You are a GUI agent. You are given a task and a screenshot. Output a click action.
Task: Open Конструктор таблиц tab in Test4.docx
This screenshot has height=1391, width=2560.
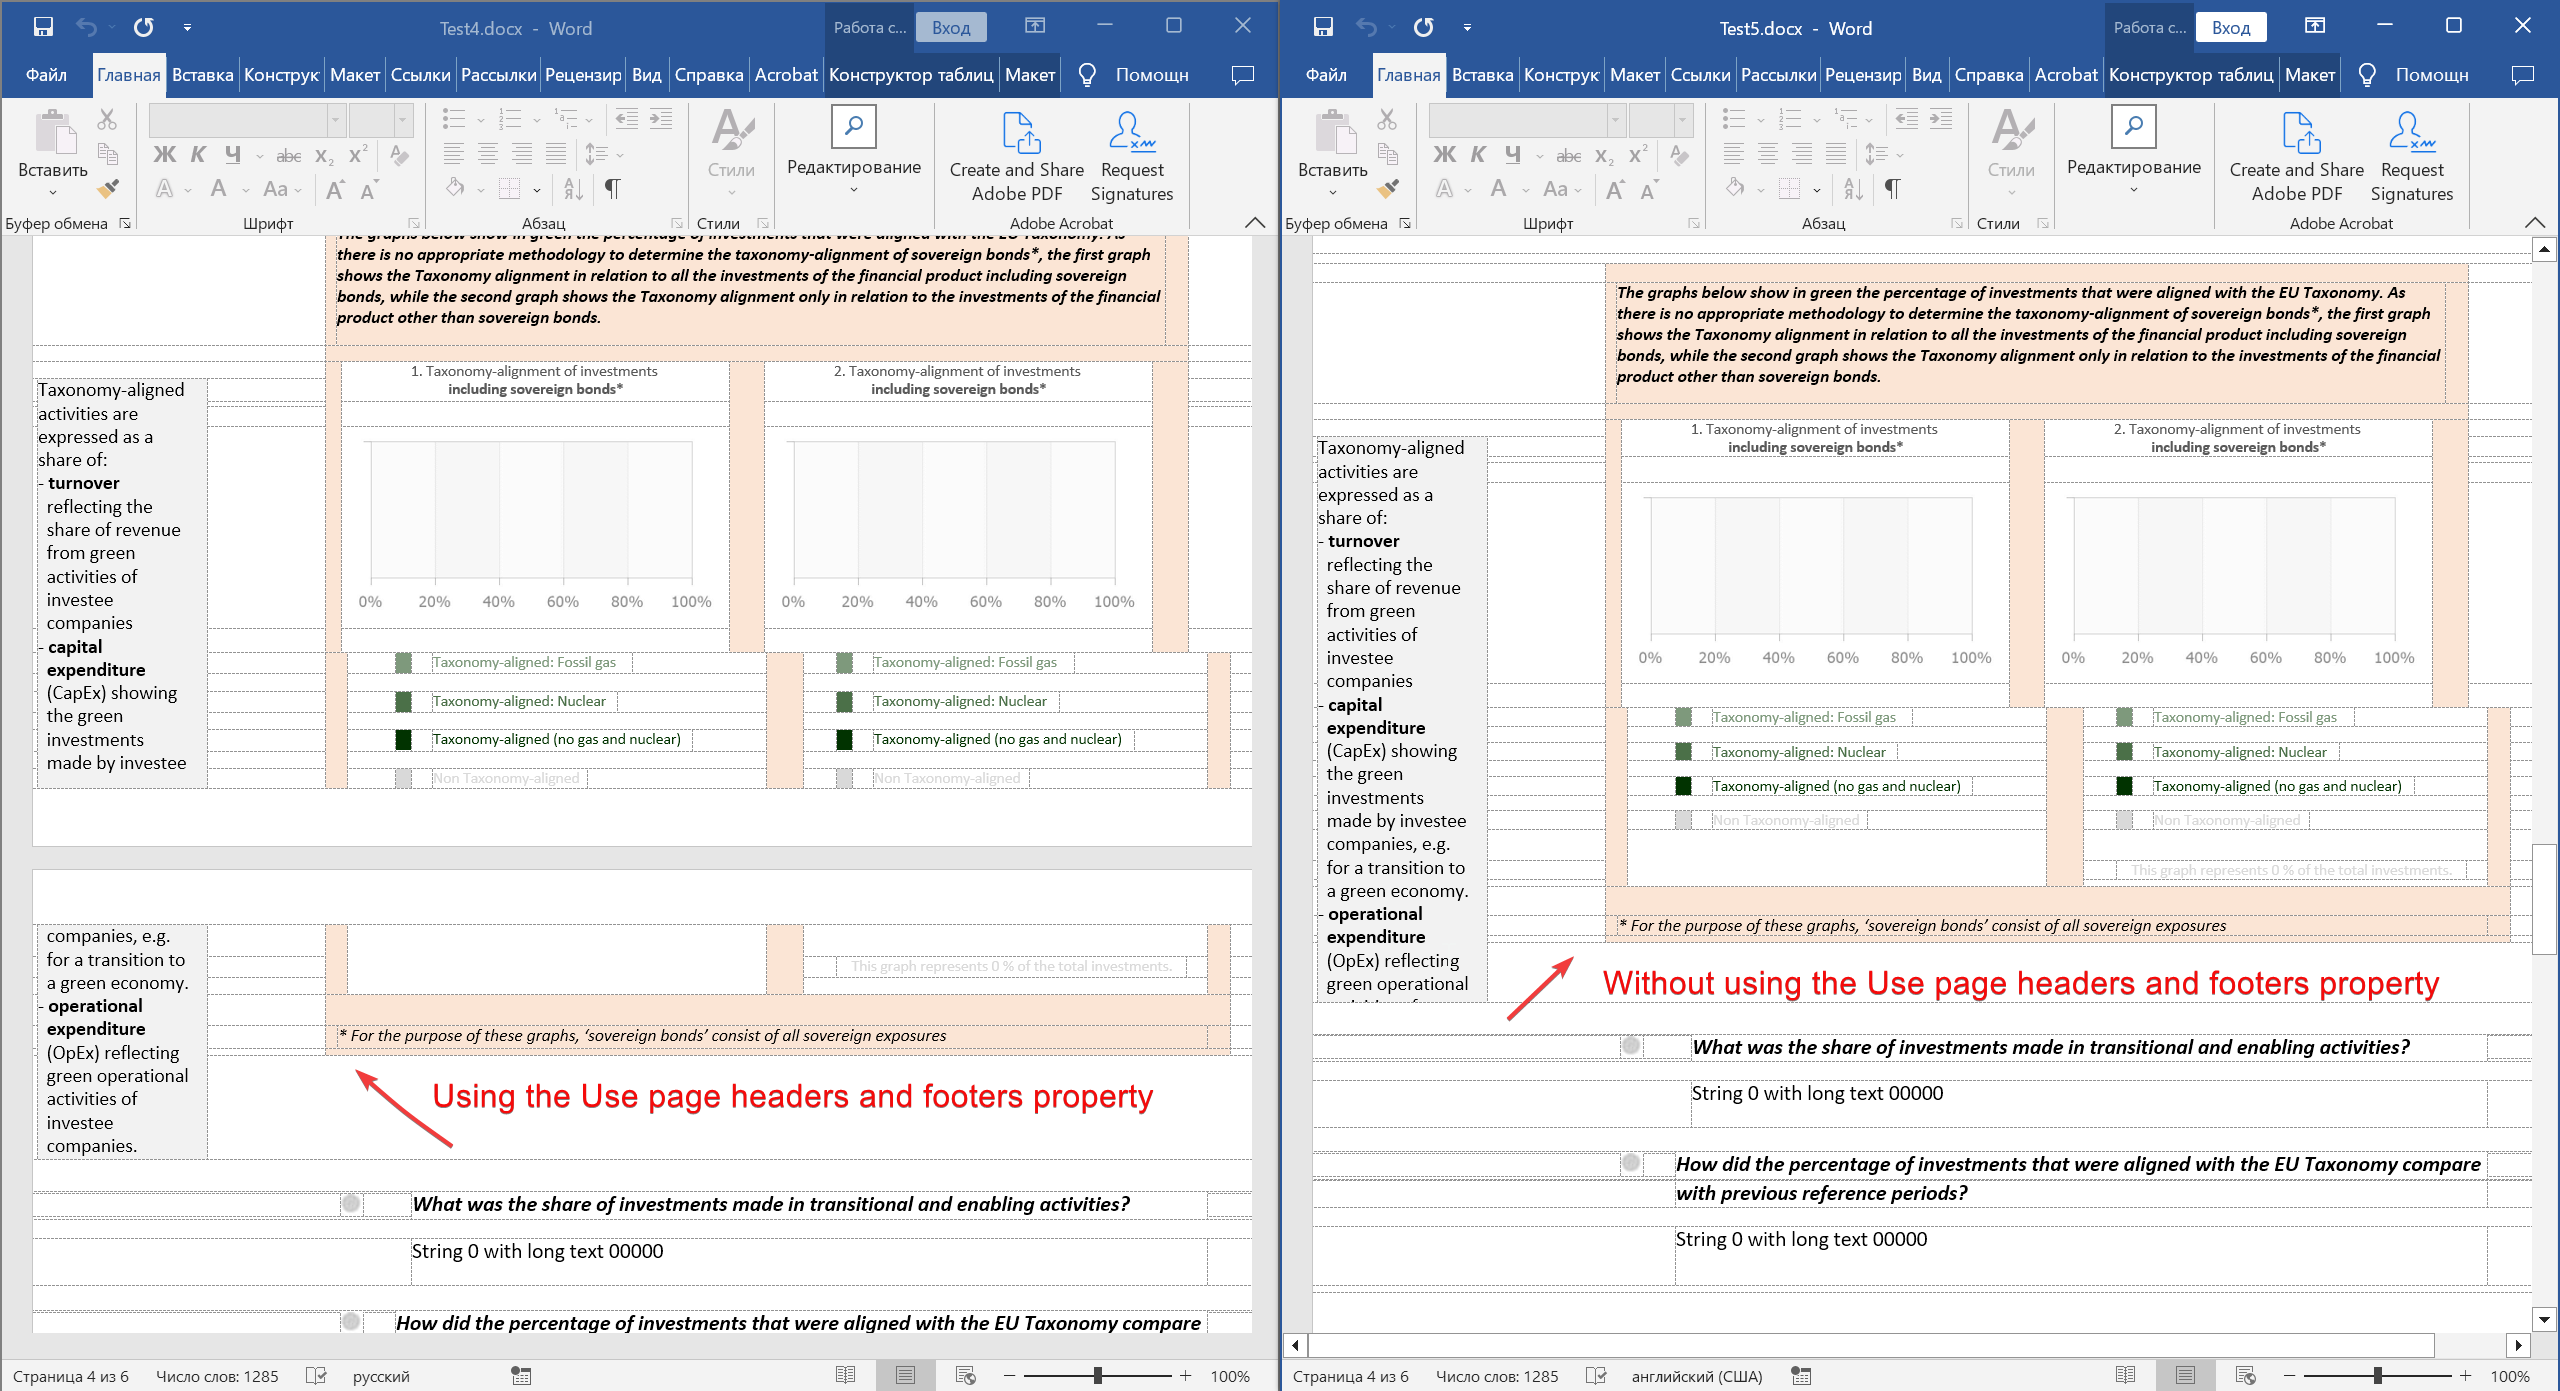tap(911, 75)
